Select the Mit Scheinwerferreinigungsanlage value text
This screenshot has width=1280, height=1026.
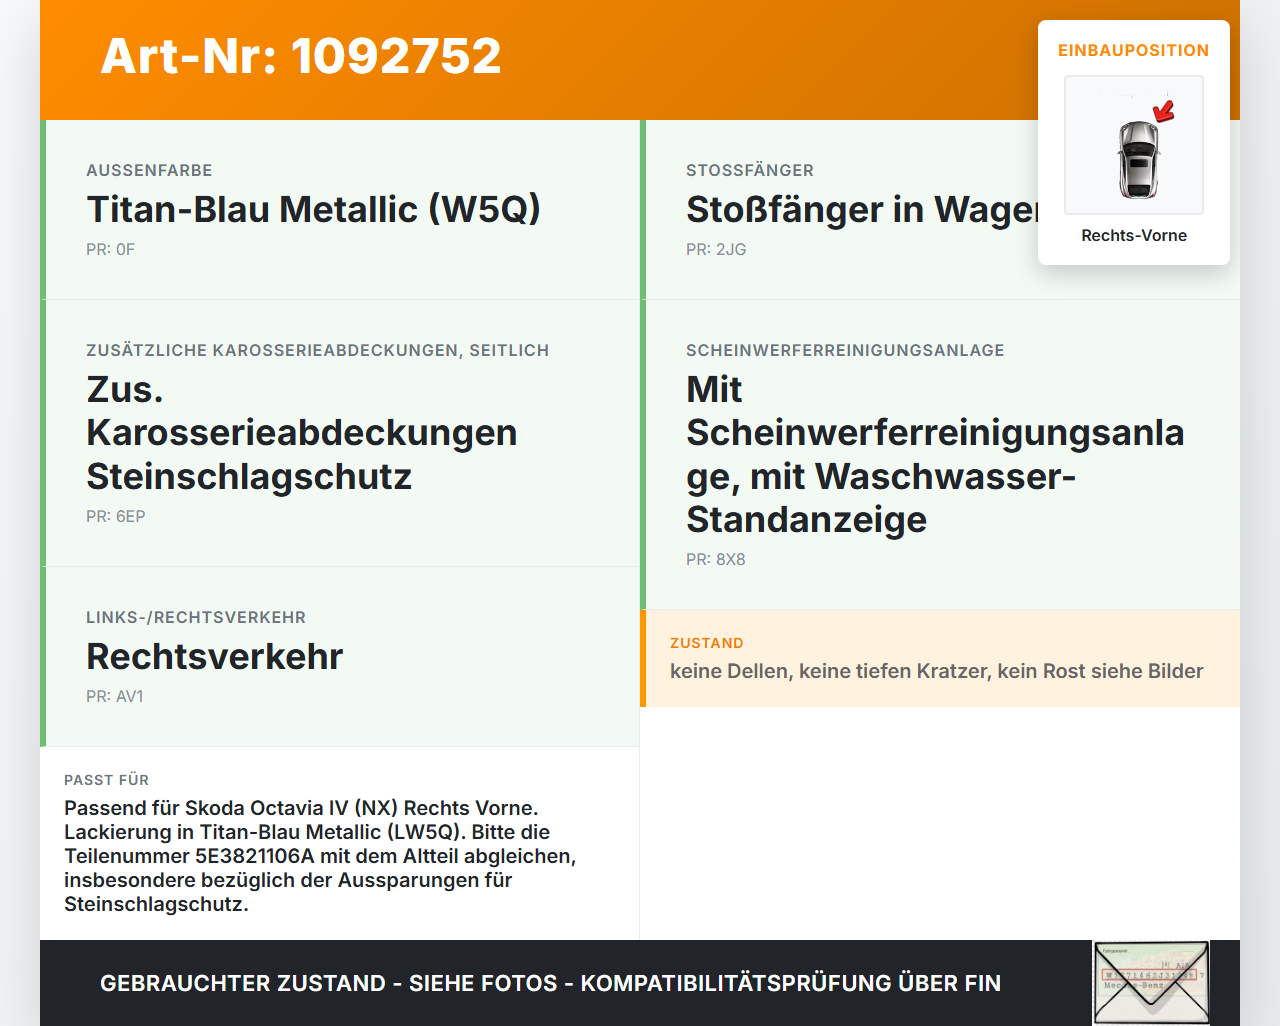pos(935,454)
